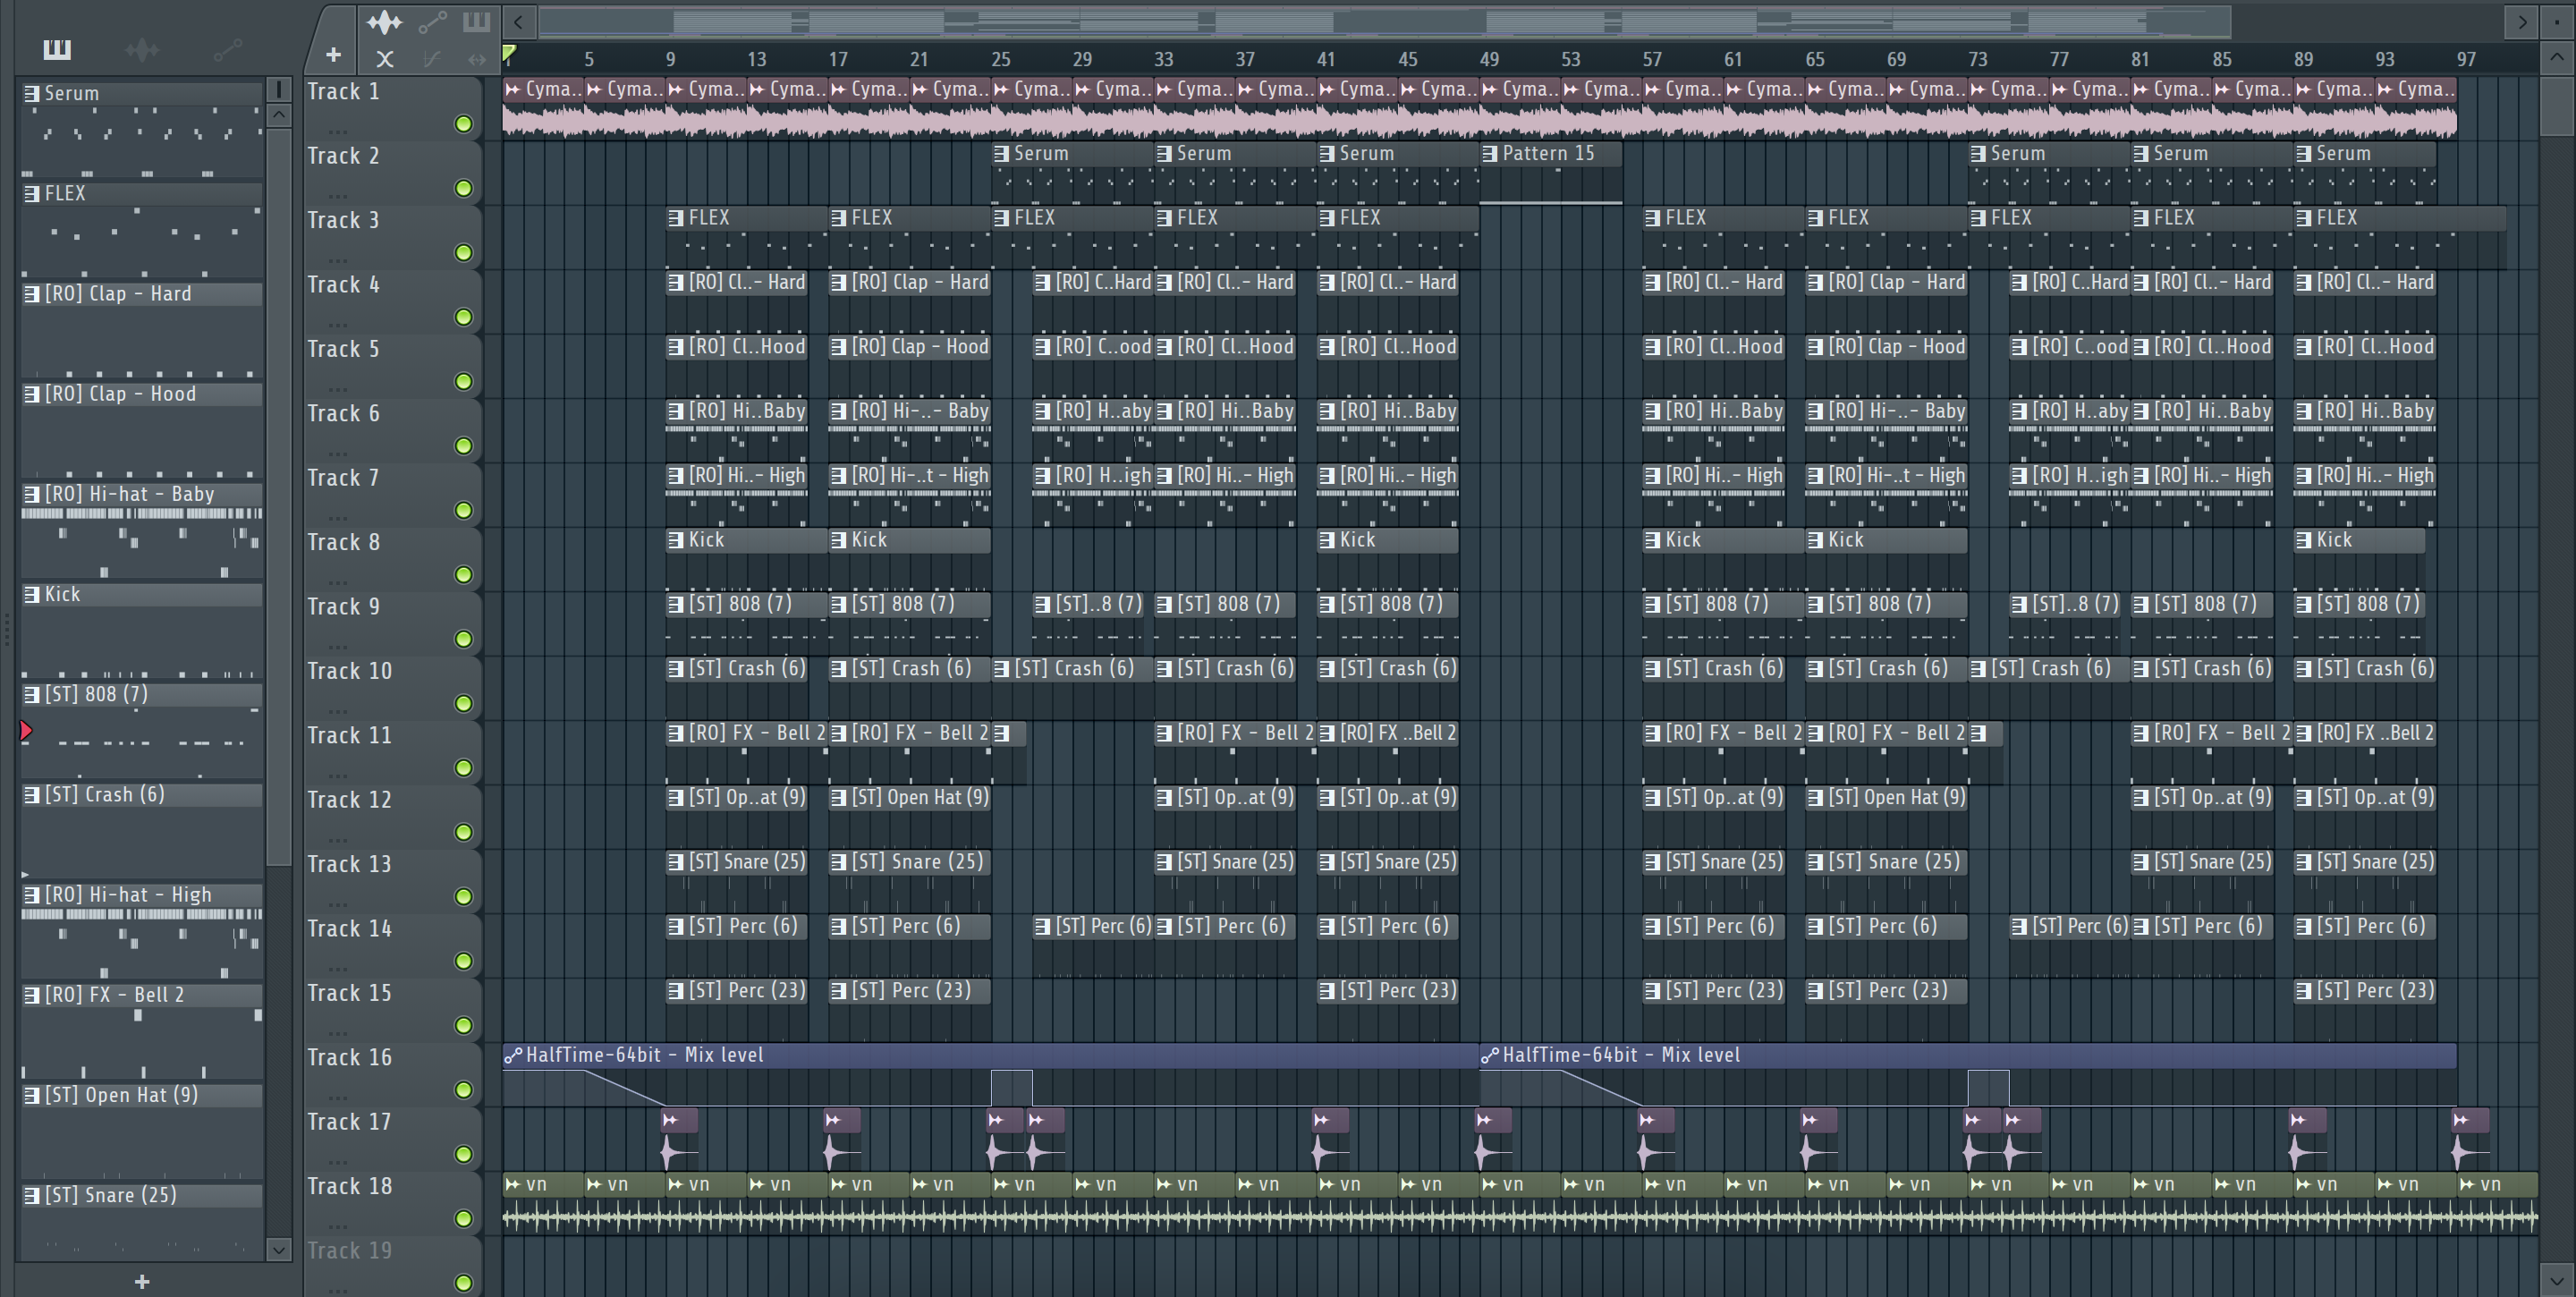Image resolution: width=2576 pixels, height=1297 pixels.
Task: Click the plus button above Track 1
Action: tap(334, 55)
